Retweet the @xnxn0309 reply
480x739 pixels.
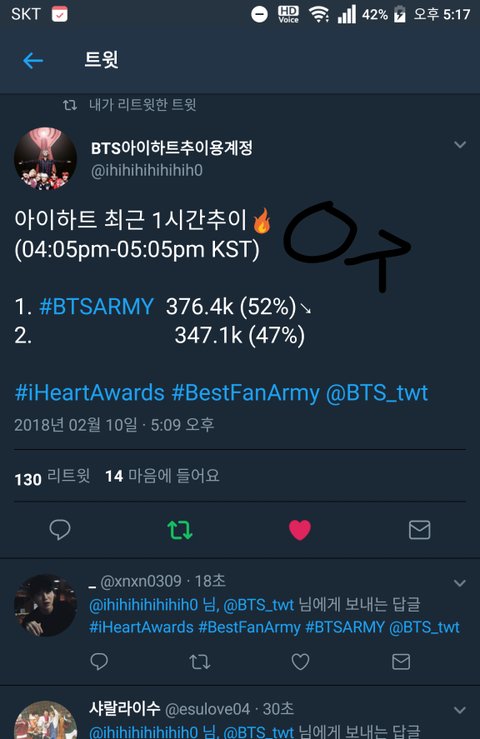(200, 662)
